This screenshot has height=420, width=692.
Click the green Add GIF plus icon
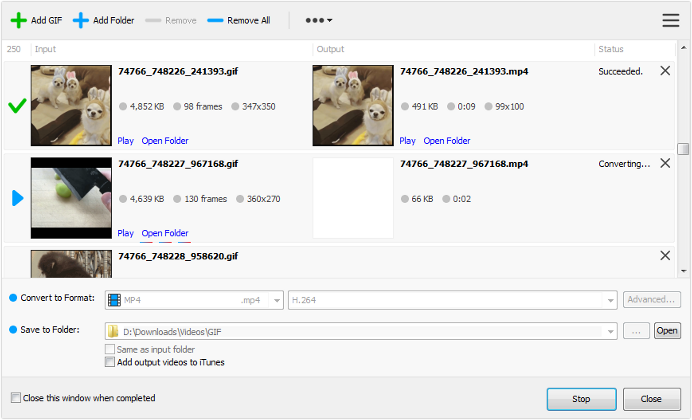pyautogui.click(x=18, y=20)
